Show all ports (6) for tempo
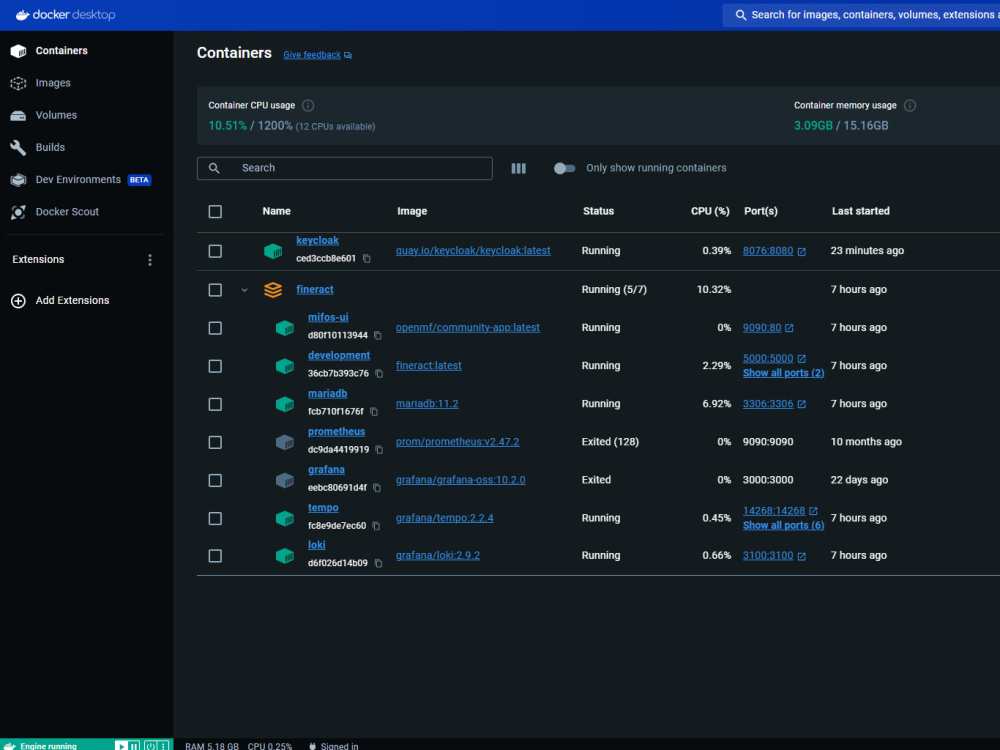Image resolution: width=1000 pixels, height=750 pixels. pos(783,526)
